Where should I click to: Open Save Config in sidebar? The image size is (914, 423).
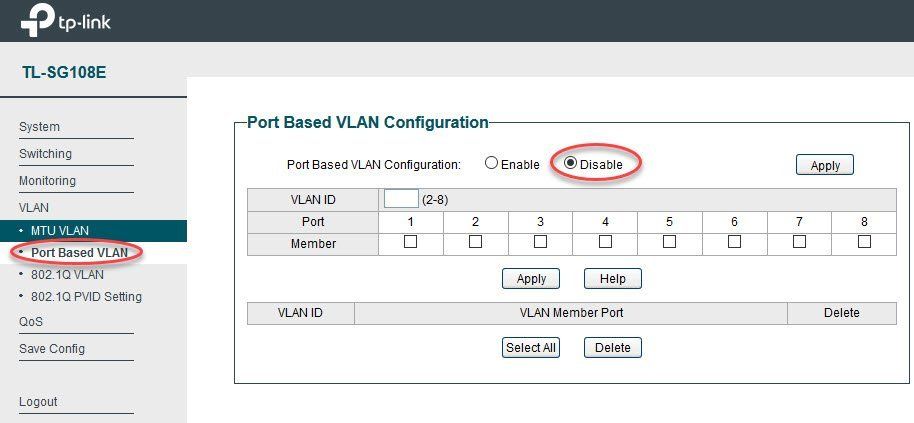coord(52,348)
